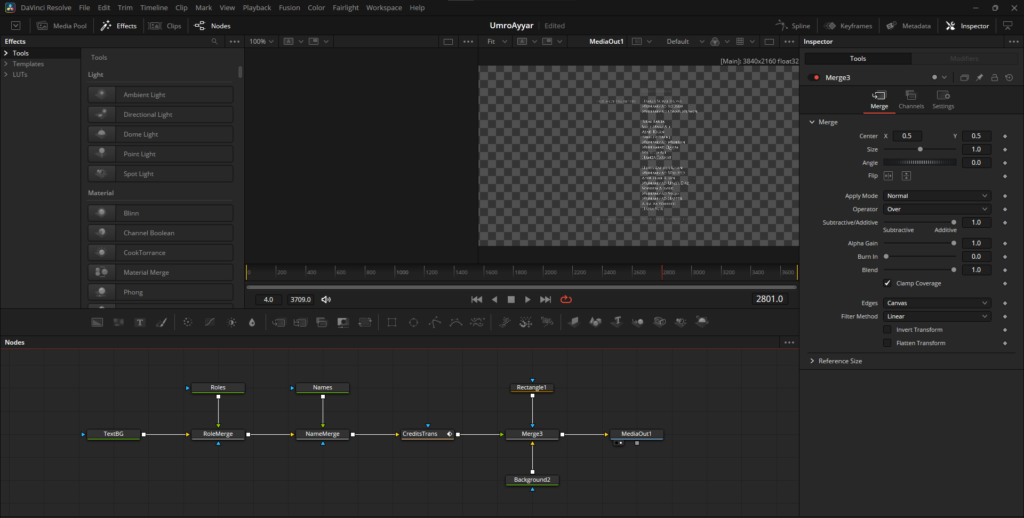The height and width of the screenshot is (518, 1024).
Task: Mute audio with the speaker icon
Action: point(326,299)
